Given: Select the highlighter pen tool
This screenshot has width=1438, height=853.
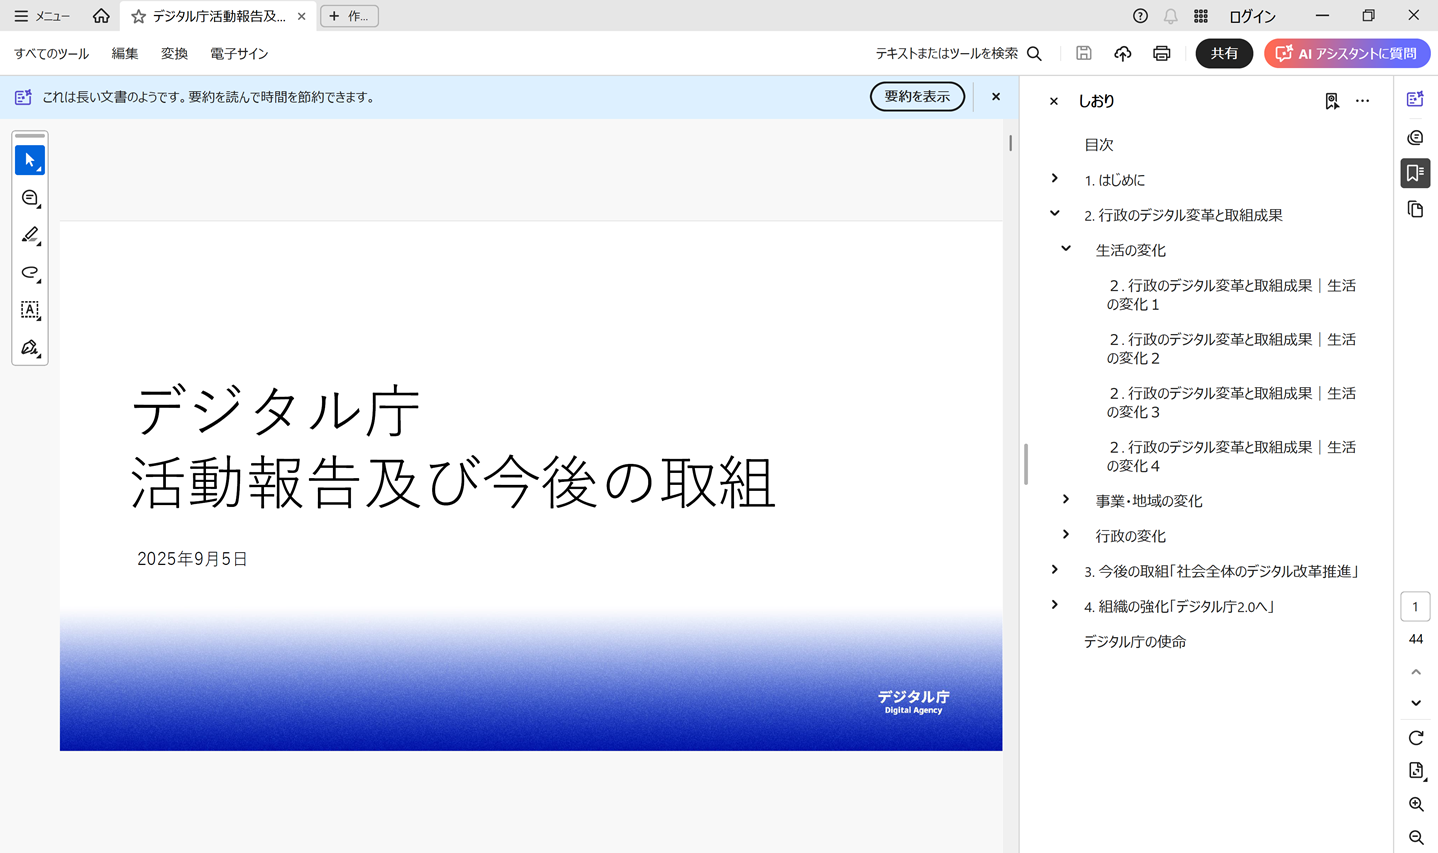Looking at the screenshot, I should pyautogui.click(x=30, y=235).
